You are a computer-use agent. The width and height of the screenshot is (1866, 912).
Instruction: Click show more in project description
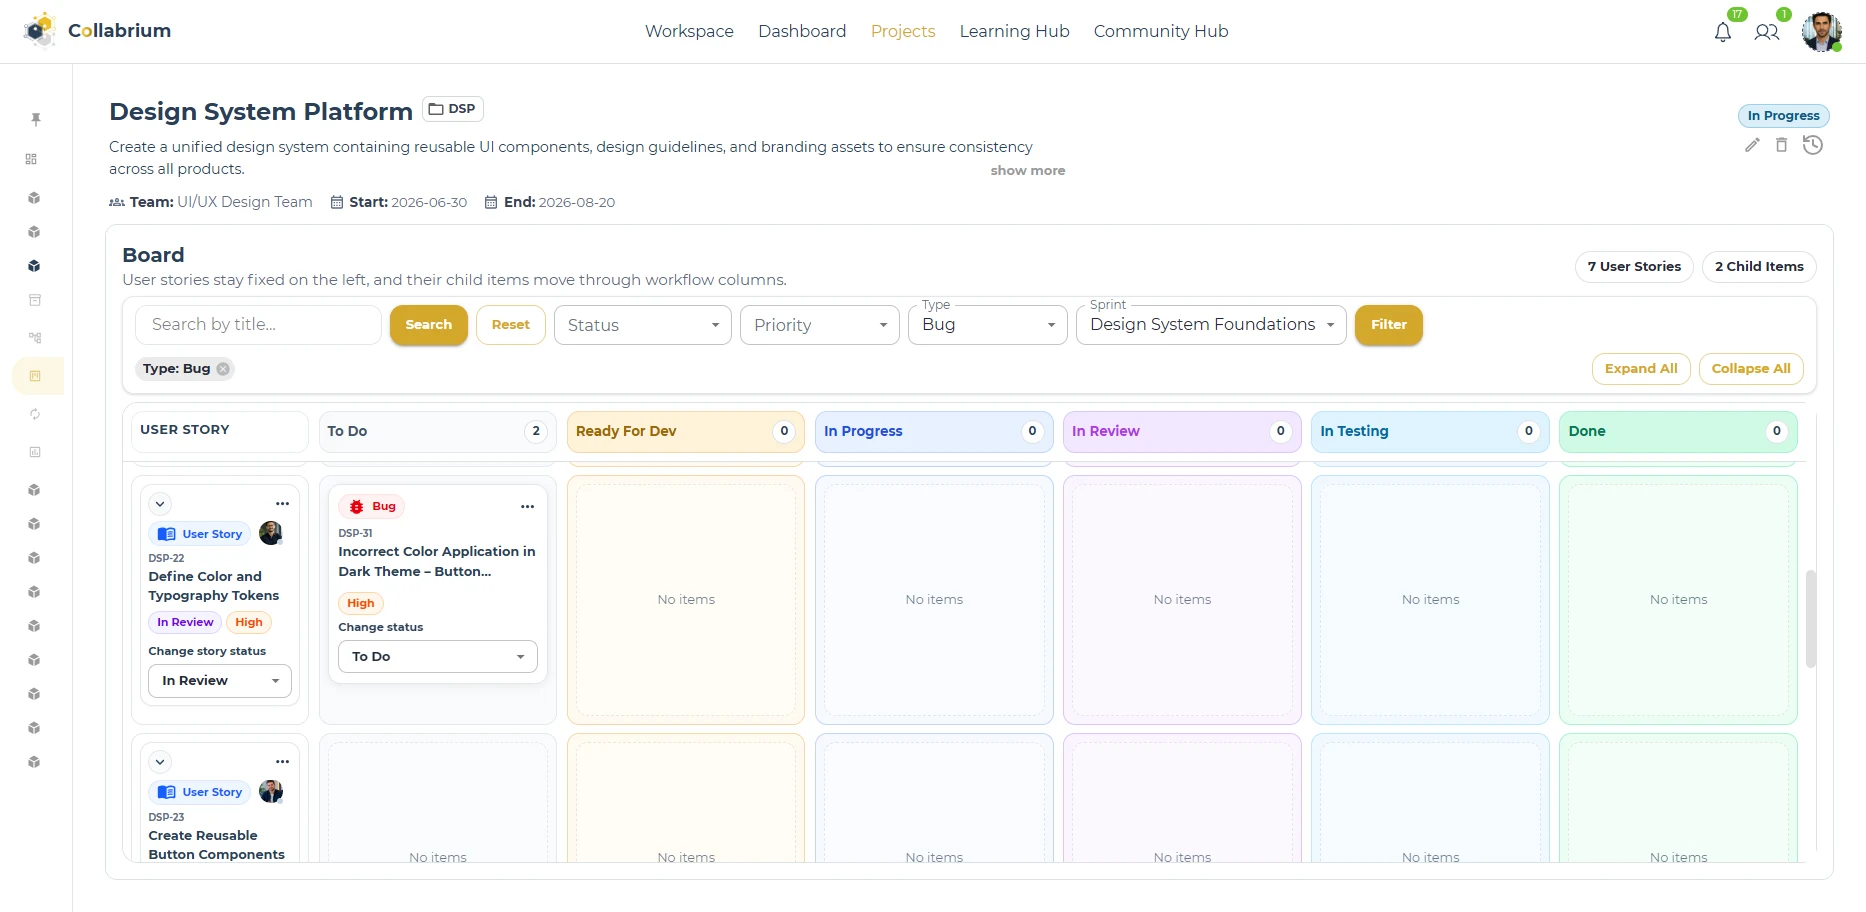[1028, 171]
